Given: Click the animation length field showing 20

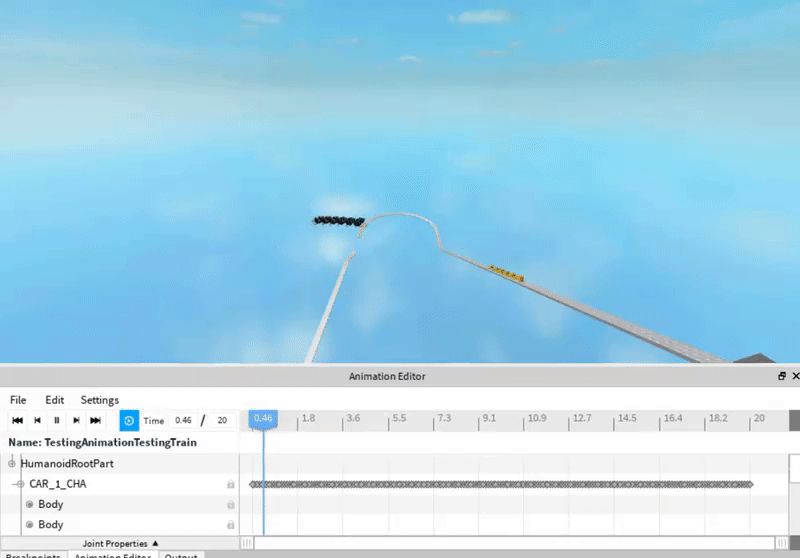Looking at the screenshot, I should point(222,420).
